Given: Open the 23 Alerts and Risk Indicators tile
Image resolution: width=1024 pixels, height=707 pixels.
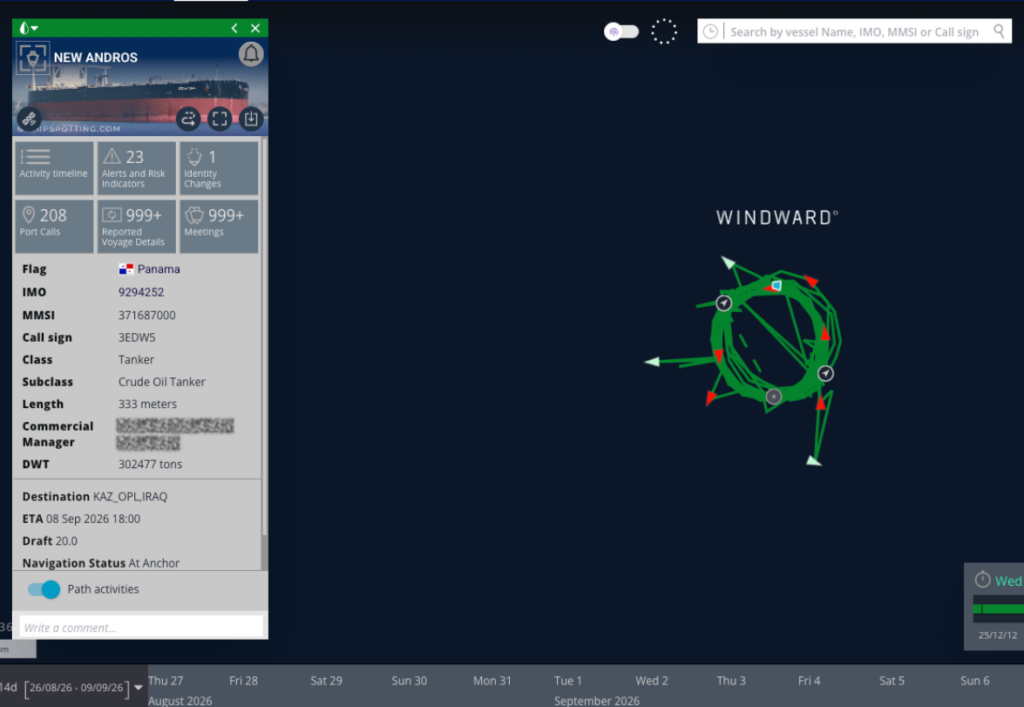Looking at the screenshot, I should pos(136,168).
